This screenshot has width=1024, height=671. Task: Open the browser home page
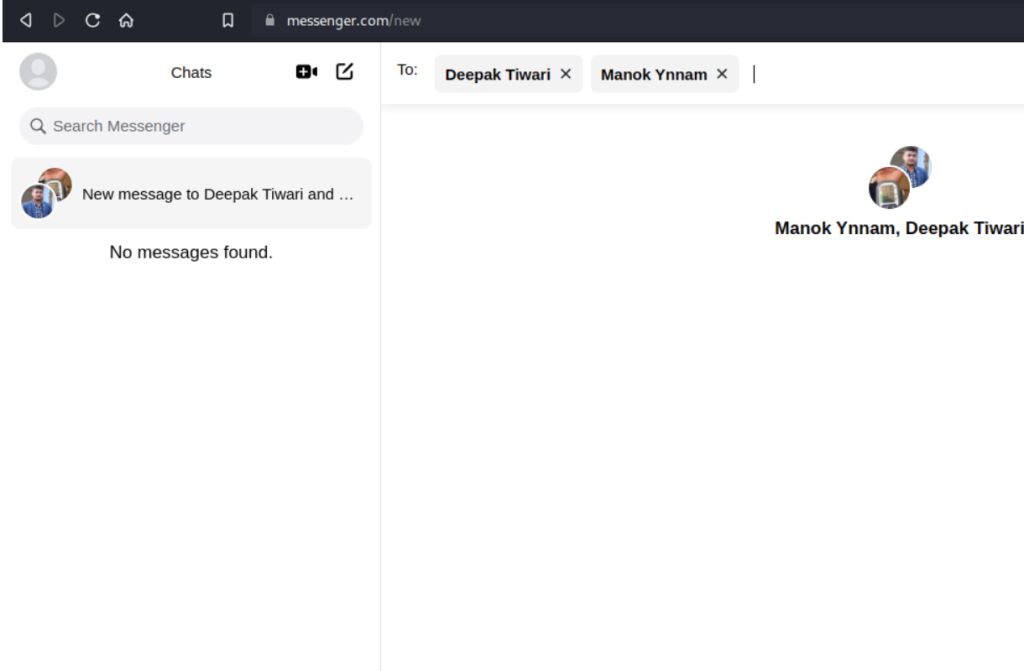126,20
